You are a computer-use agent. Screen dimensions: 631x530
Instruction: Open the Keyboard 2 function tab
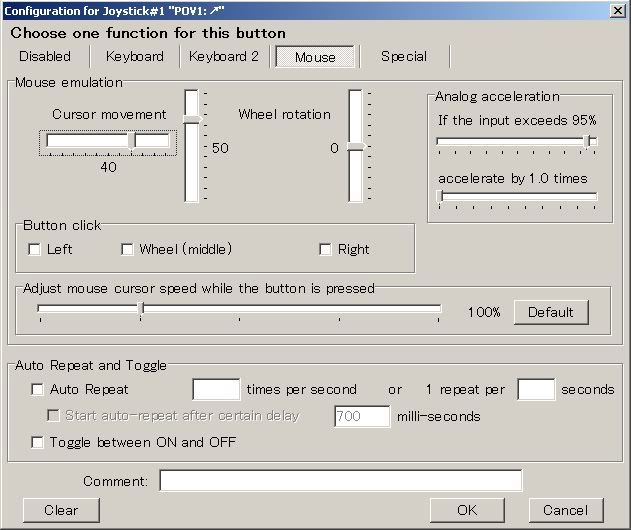coord(224,56)
